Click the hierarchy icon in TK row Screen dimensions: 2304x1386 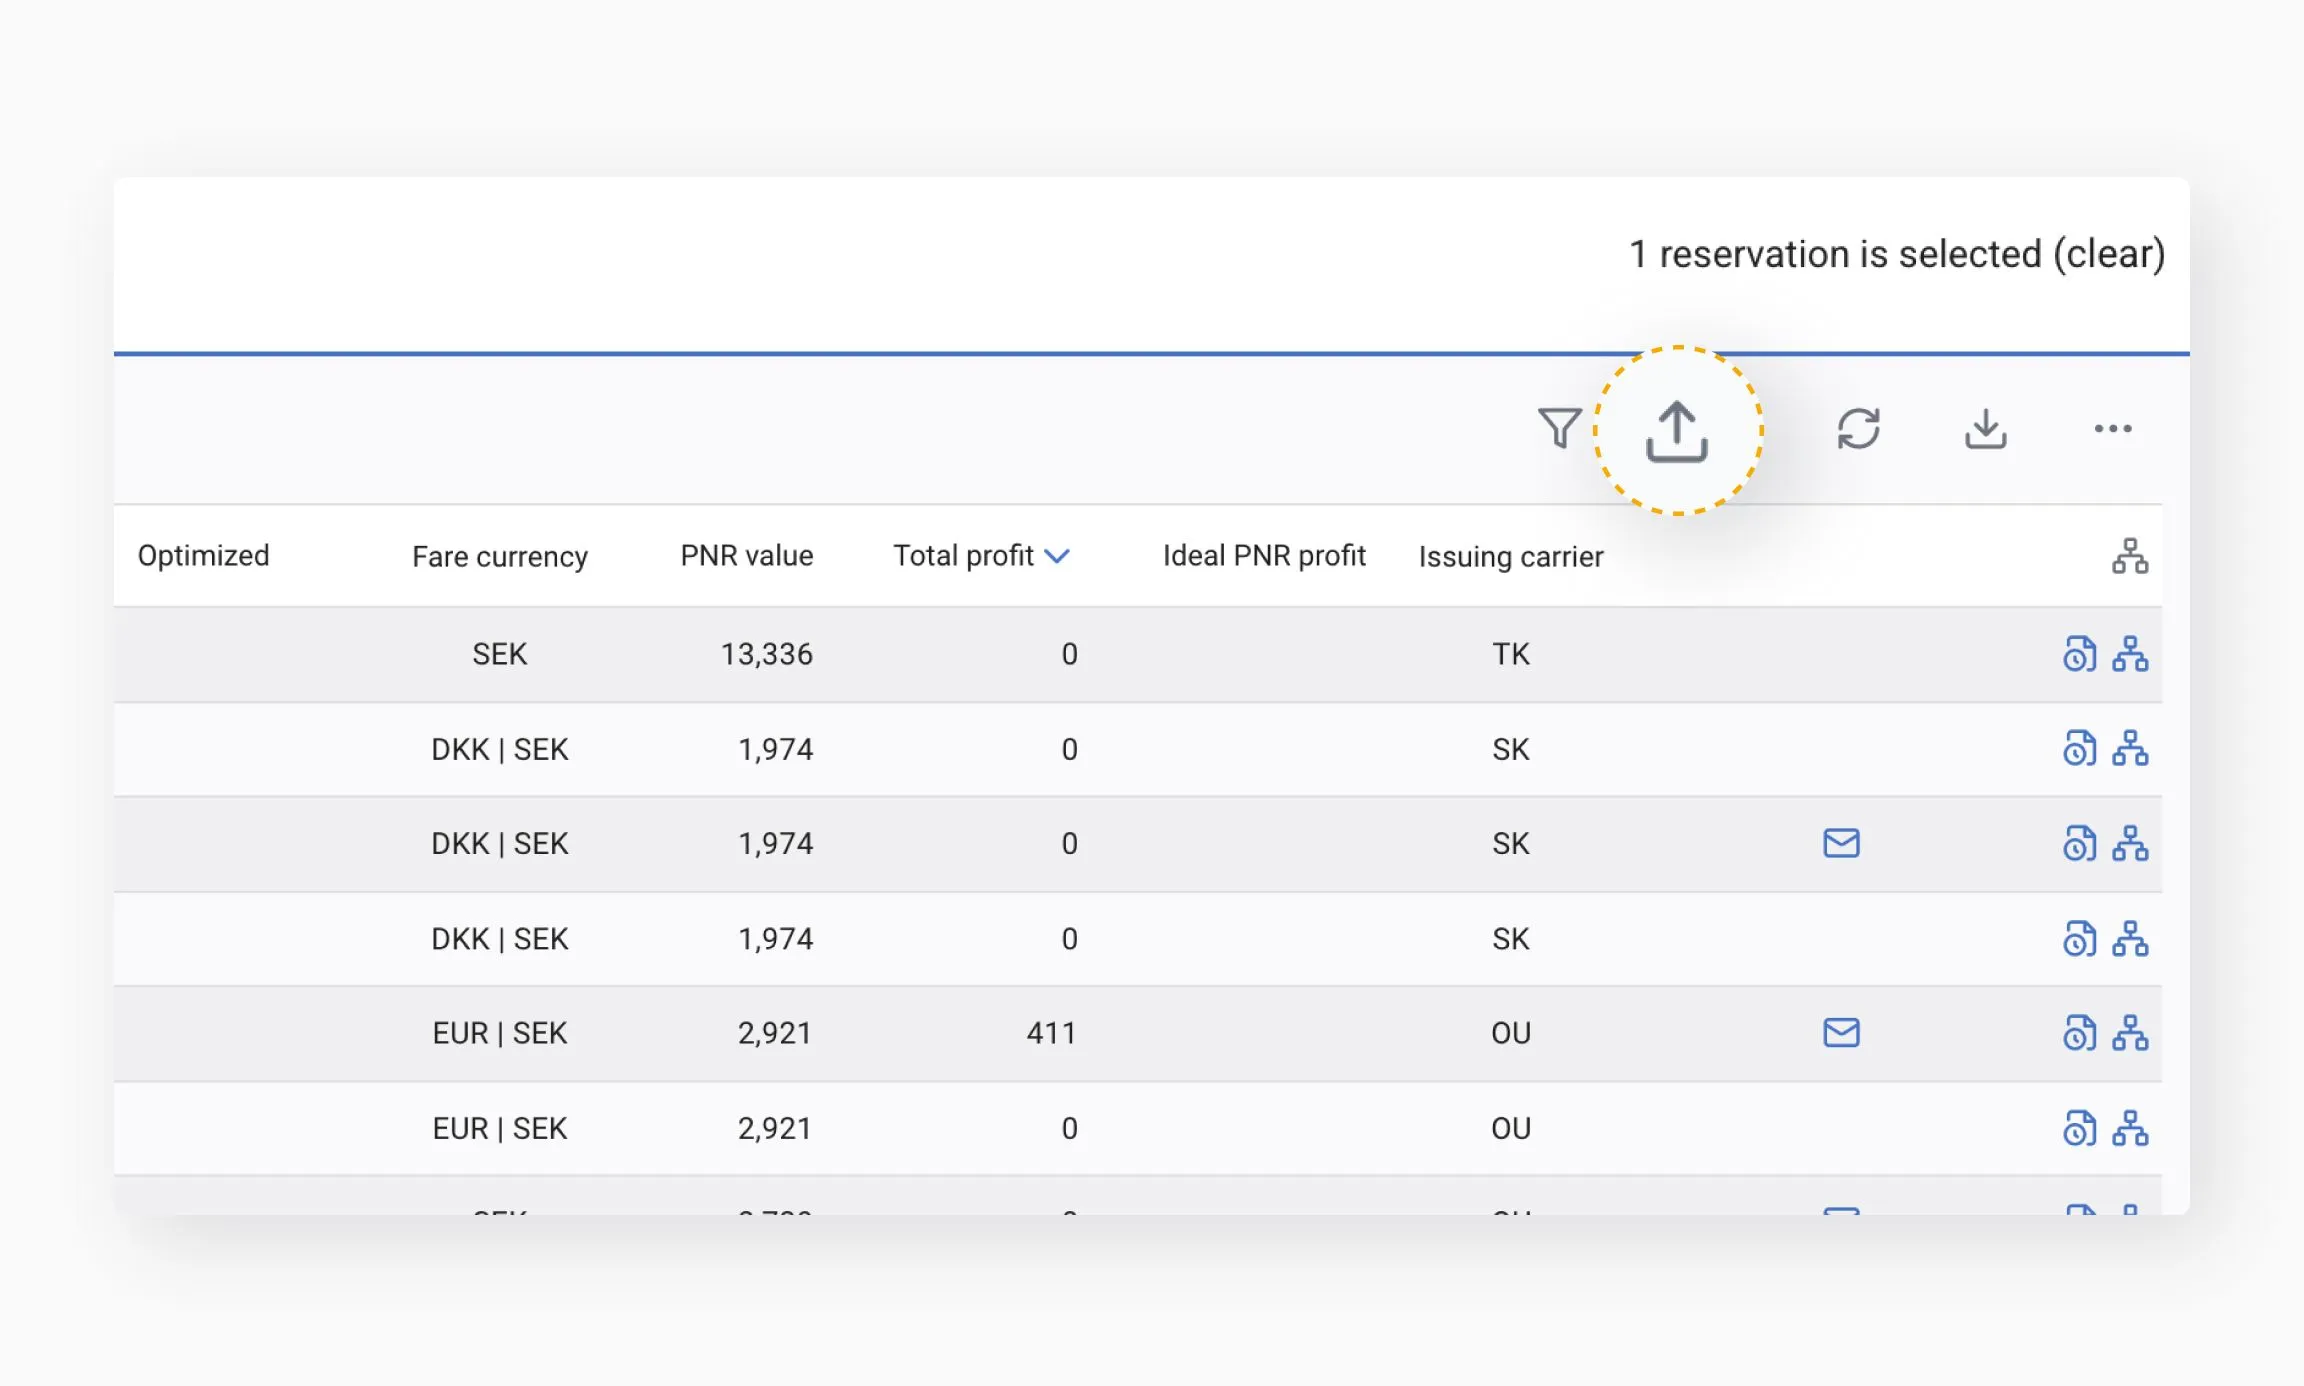coord(2129,654)
